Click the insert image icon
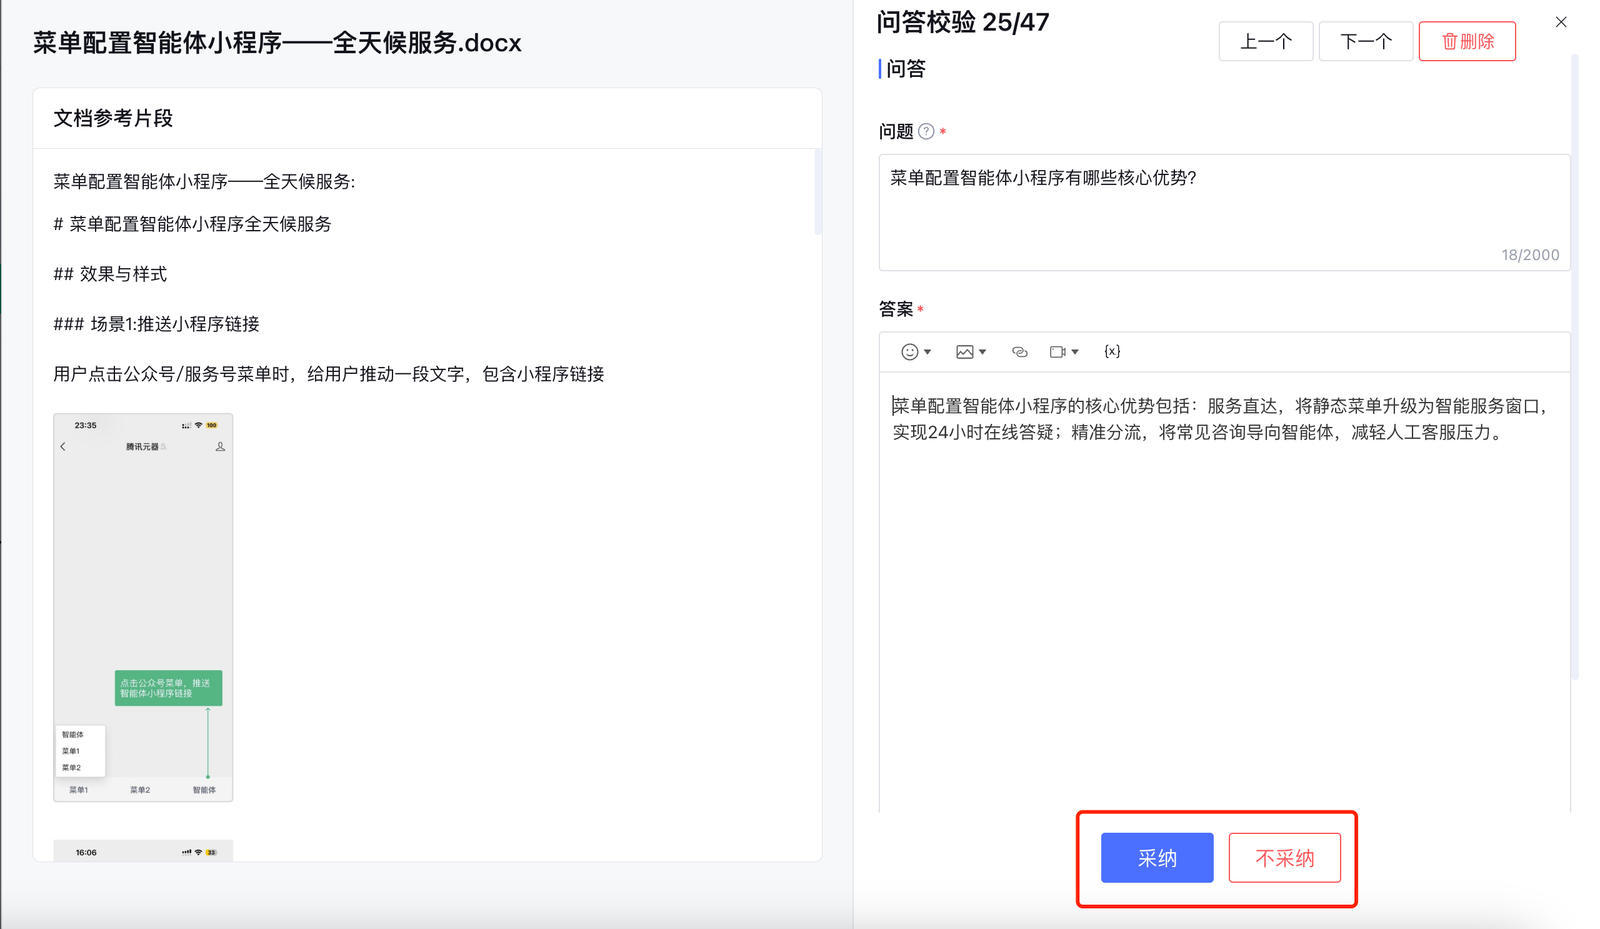Screen dimensions: 1600x929 (x=964, y=352)
